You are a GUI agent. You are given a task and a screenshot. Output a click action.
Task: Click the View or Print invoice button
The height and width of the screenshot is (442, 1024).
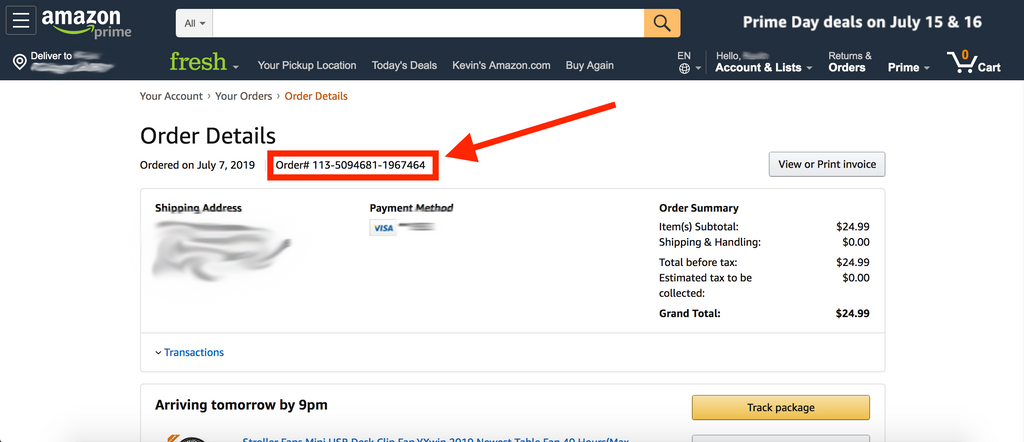click(x=826, y=164)
